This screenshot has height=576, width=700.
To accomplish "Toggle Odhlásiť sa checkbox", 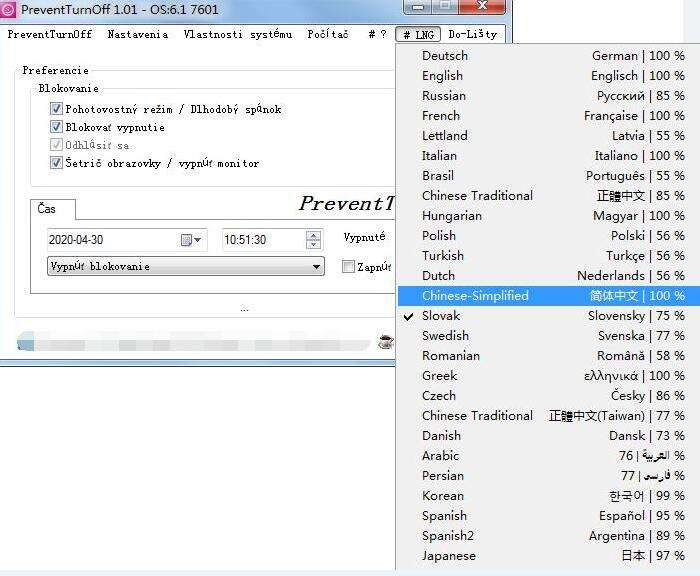I will pos(56,145).
